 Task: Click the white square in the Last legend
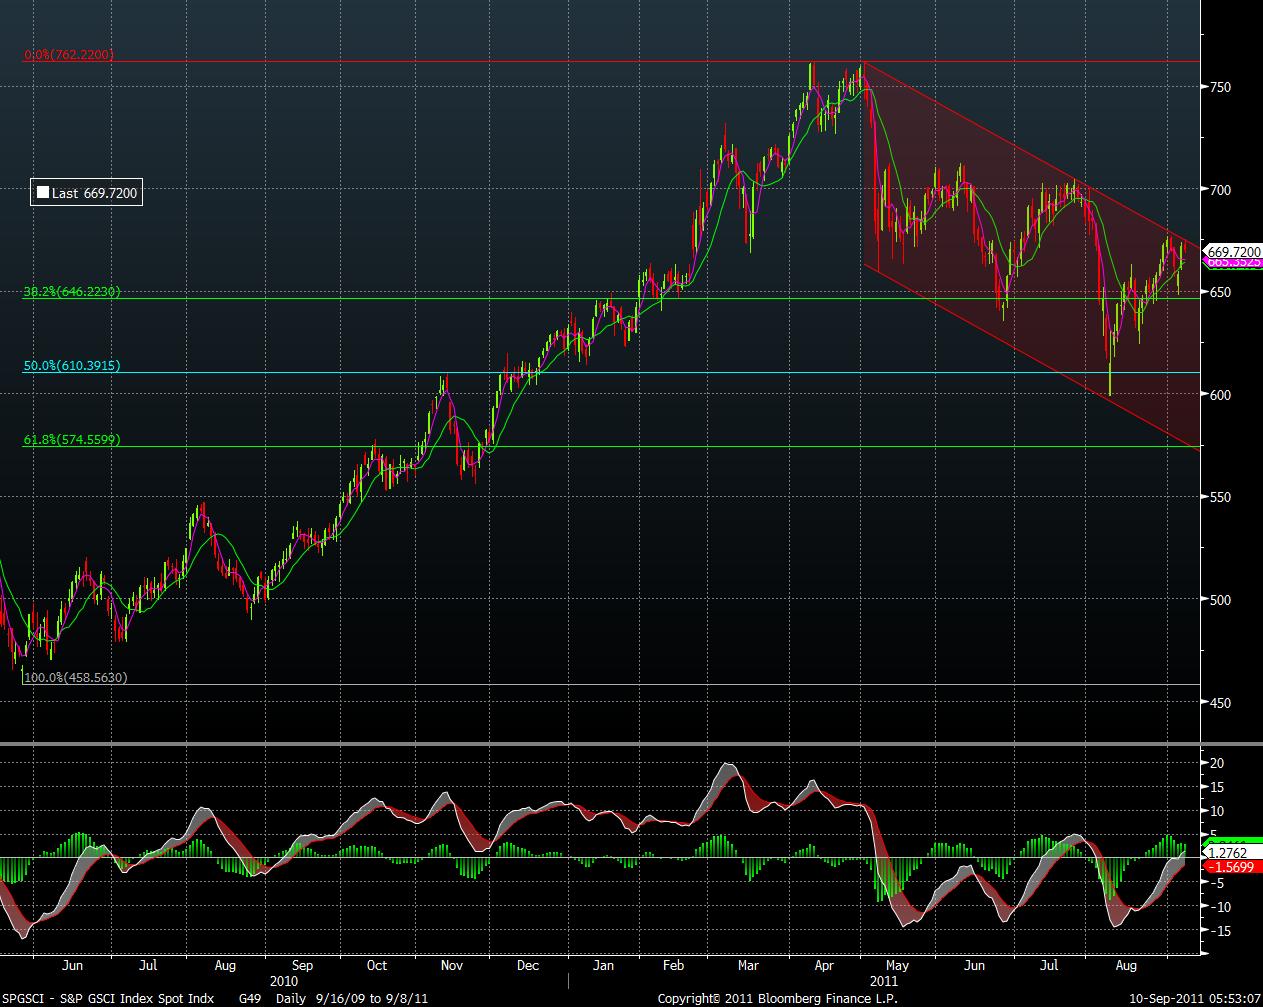tap(42, 194)
